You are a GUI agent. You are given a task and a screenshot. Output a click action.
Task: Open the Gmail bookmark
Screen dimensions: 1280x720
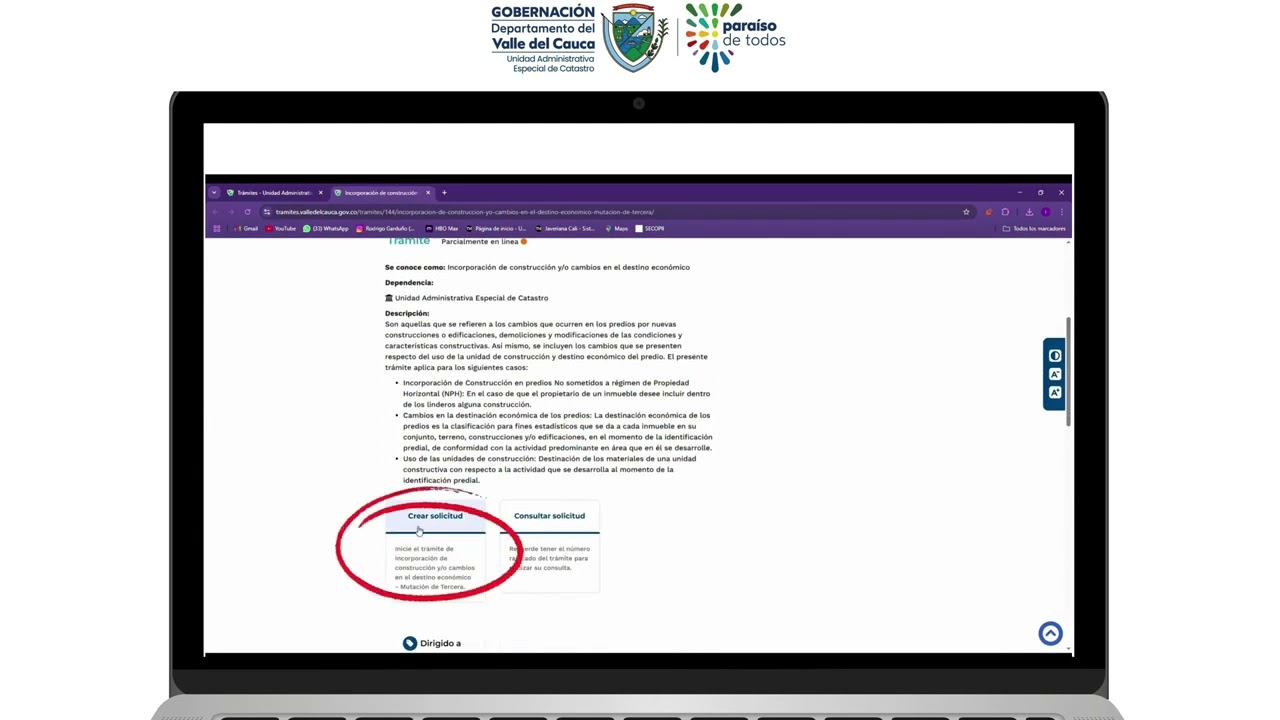(246, 228)
